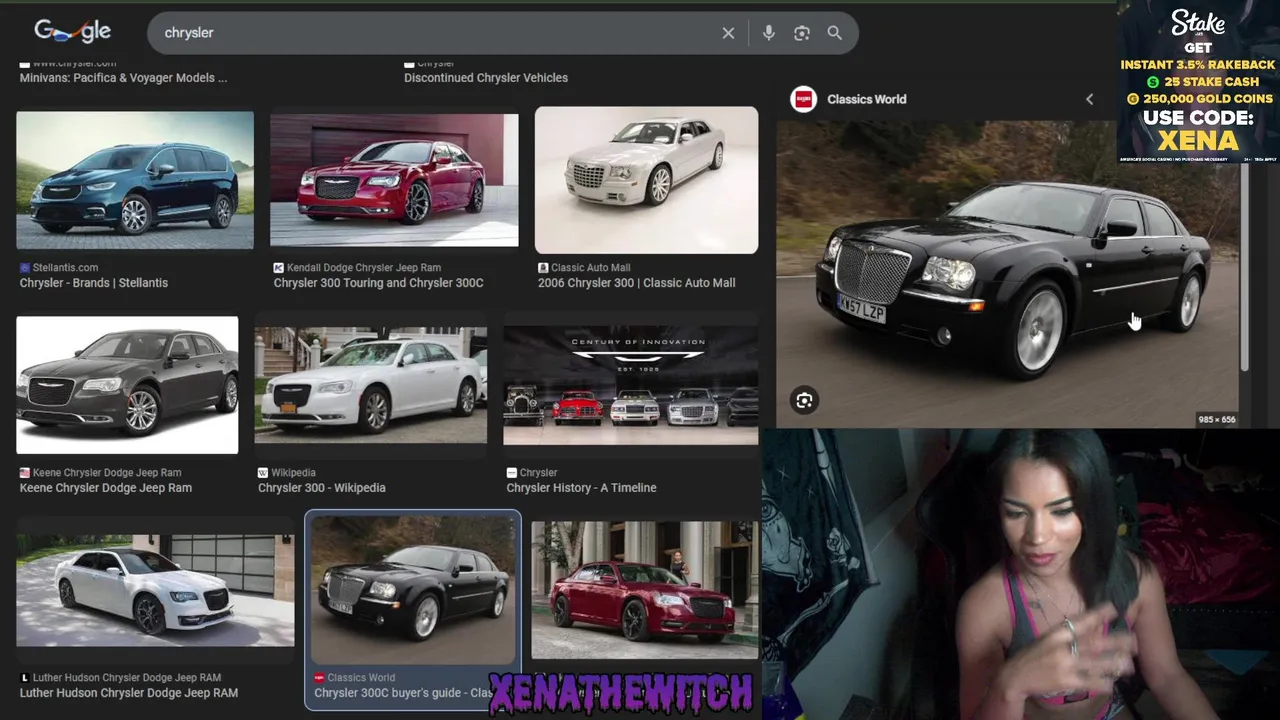
Task: Click the Stellantis favicon beside Stellantis.com
Action: [x=25, y=268]
